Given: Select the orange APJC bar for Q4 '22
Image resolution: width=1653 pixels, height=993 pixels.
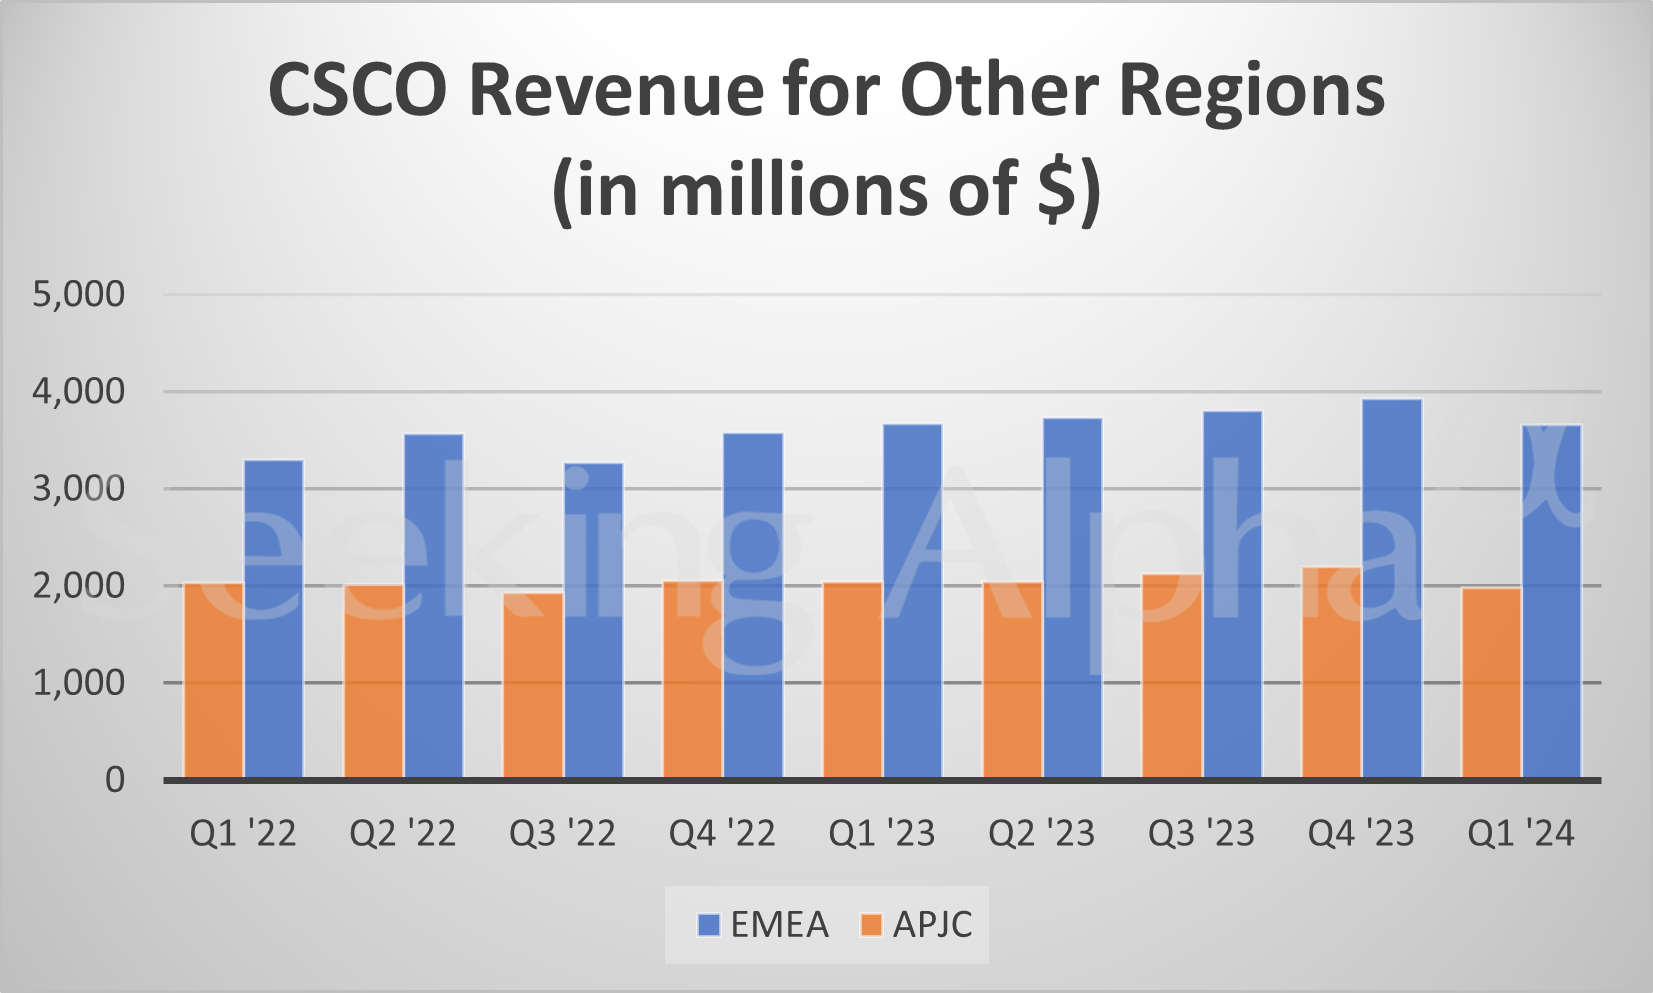Looking at the screenshot, I should tap(693, 679).
